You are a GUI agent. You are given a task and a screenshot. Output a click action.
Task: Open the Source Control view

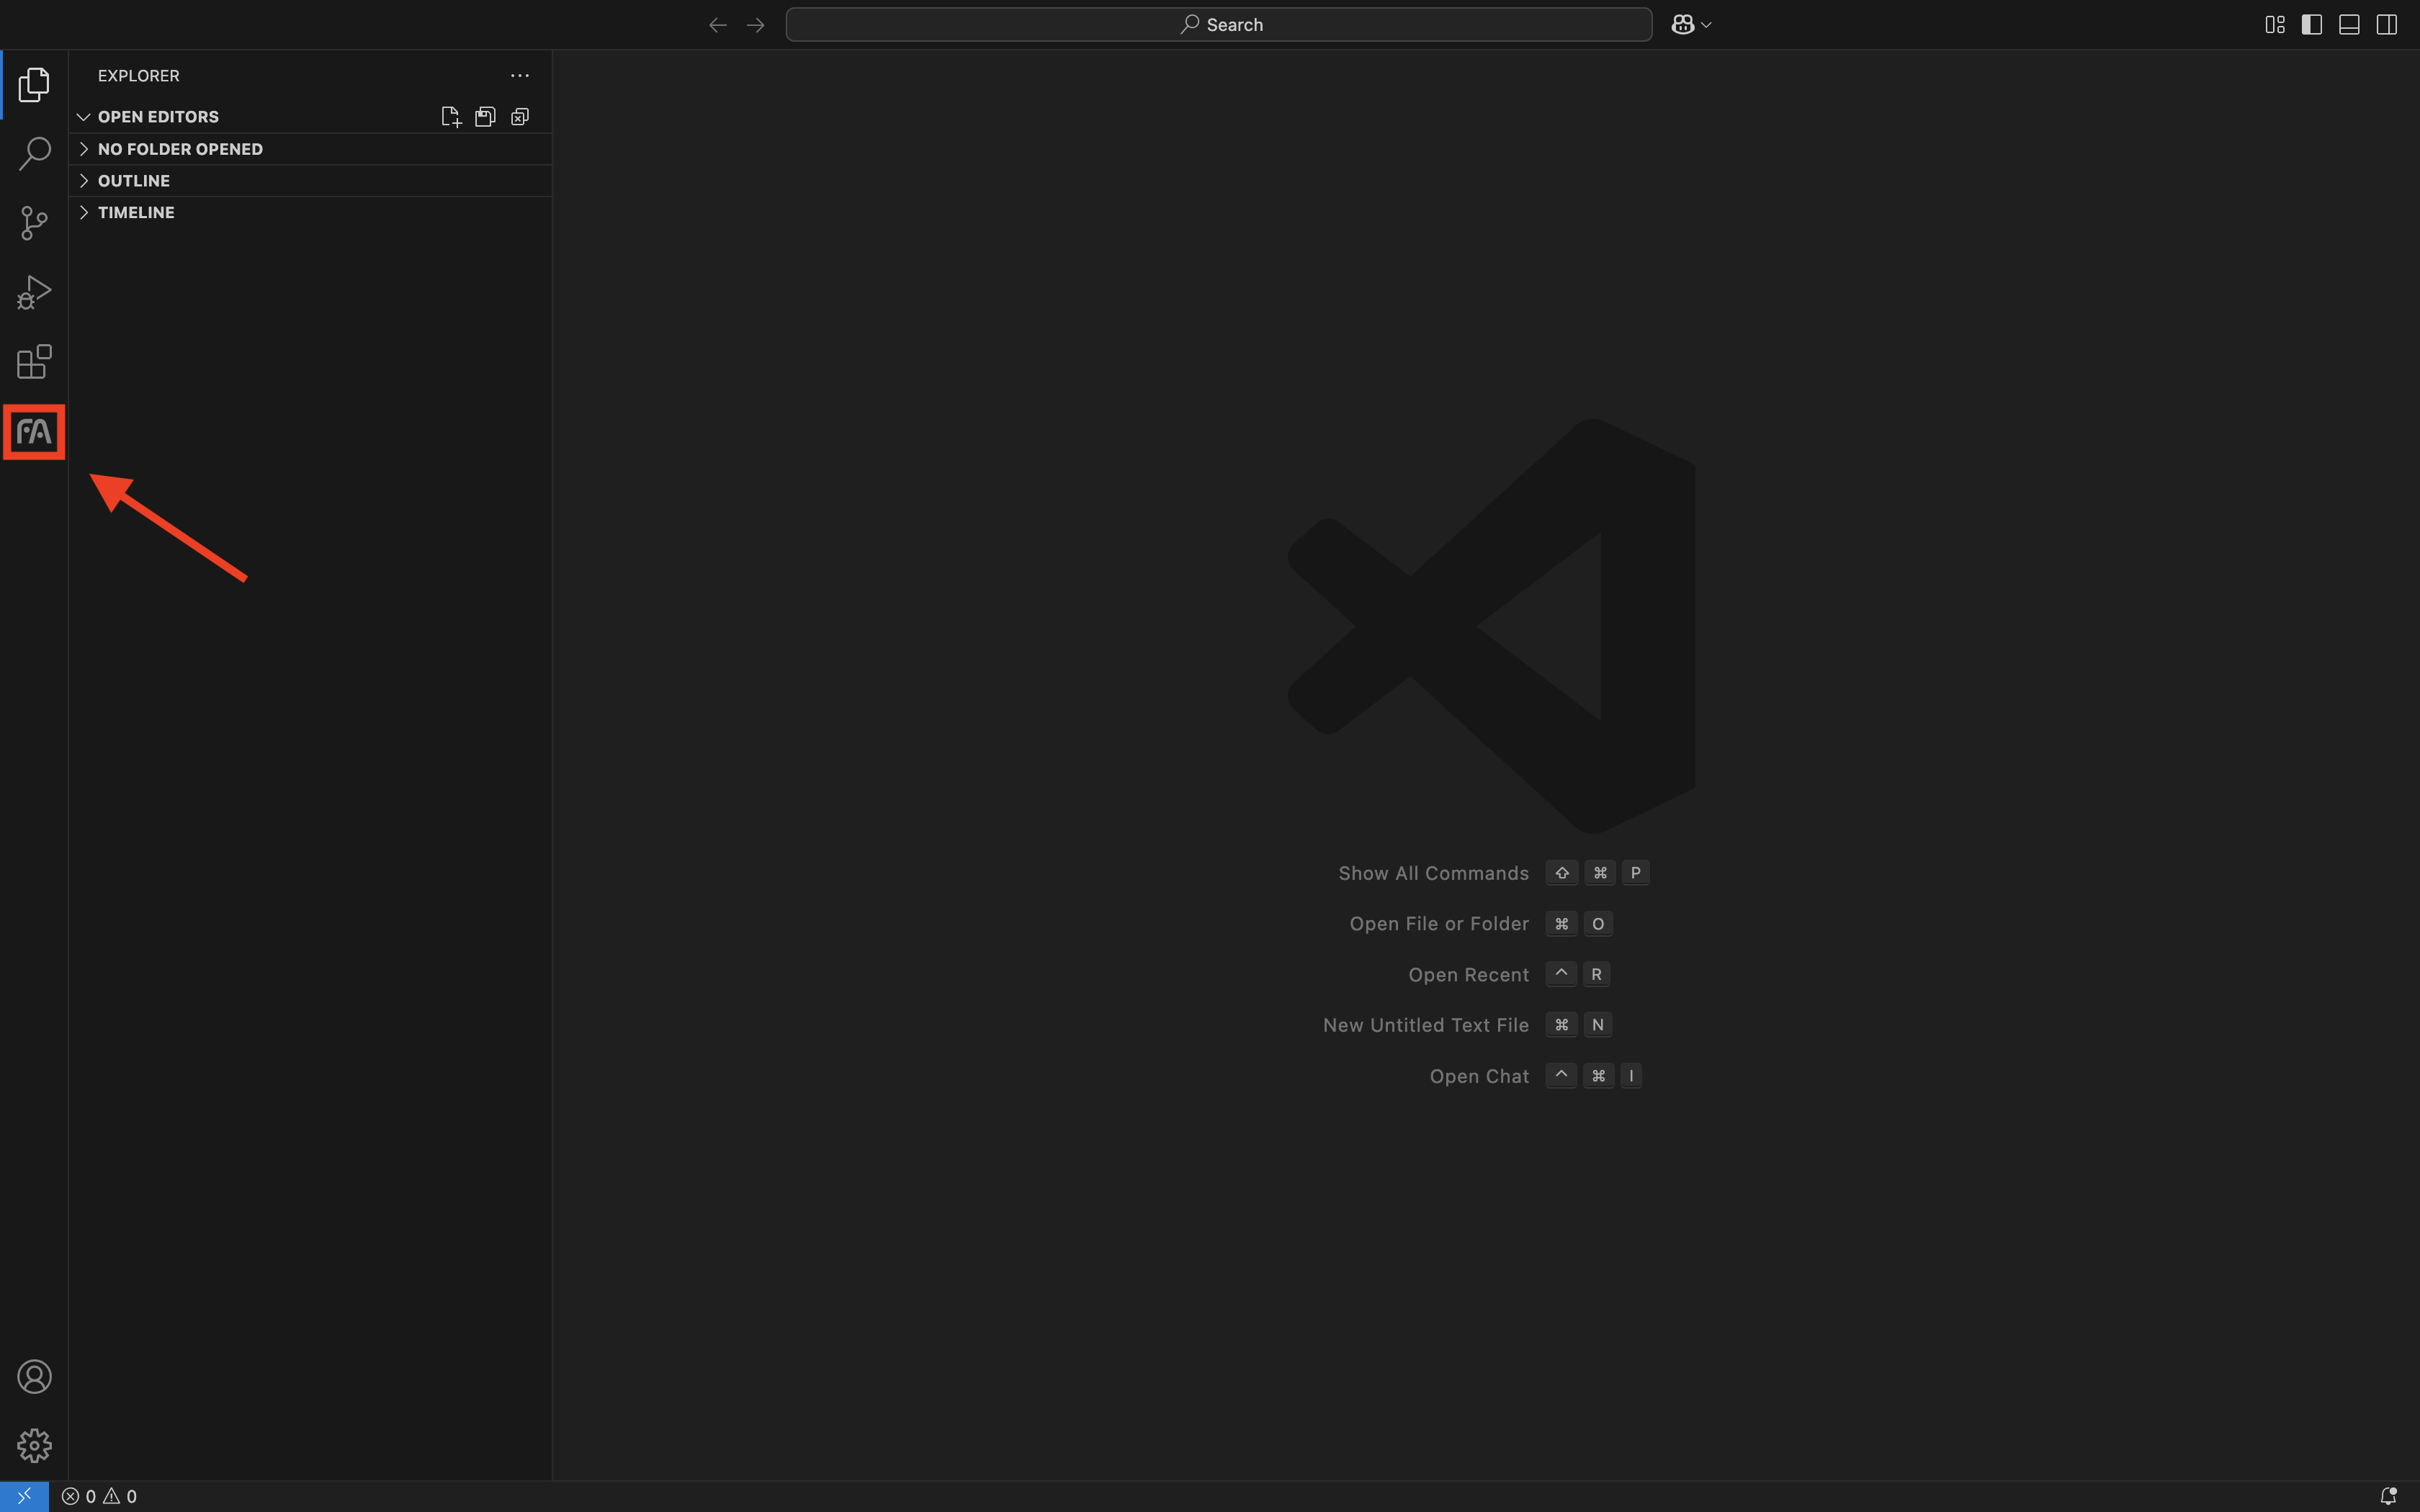[34, 223]
